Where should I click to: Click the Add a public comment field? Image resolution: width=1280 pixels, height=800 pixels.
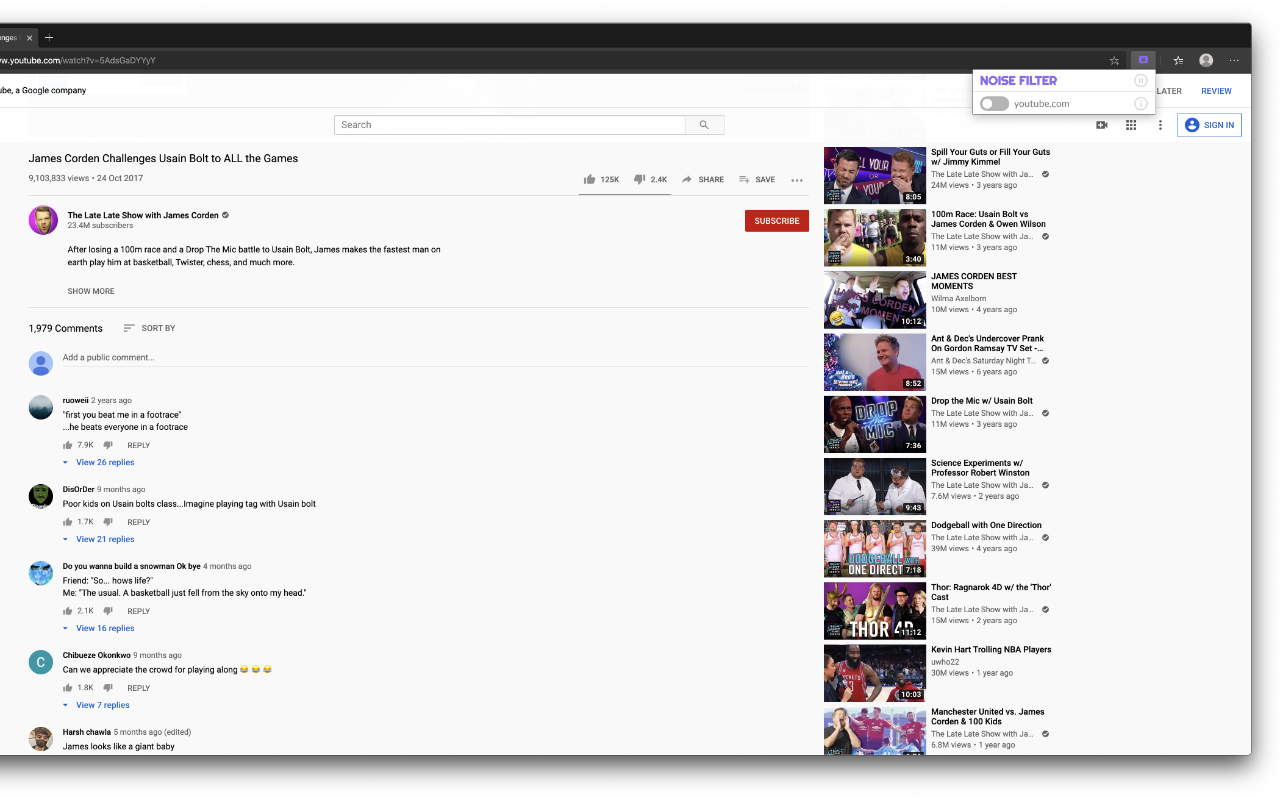tap(435, 358)
